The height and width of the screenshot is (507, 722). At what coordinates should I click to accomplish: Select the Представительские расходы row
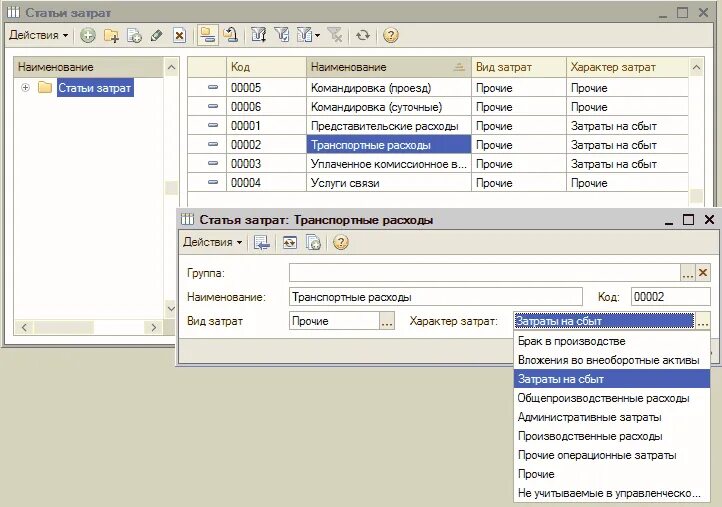click(437, 126)
